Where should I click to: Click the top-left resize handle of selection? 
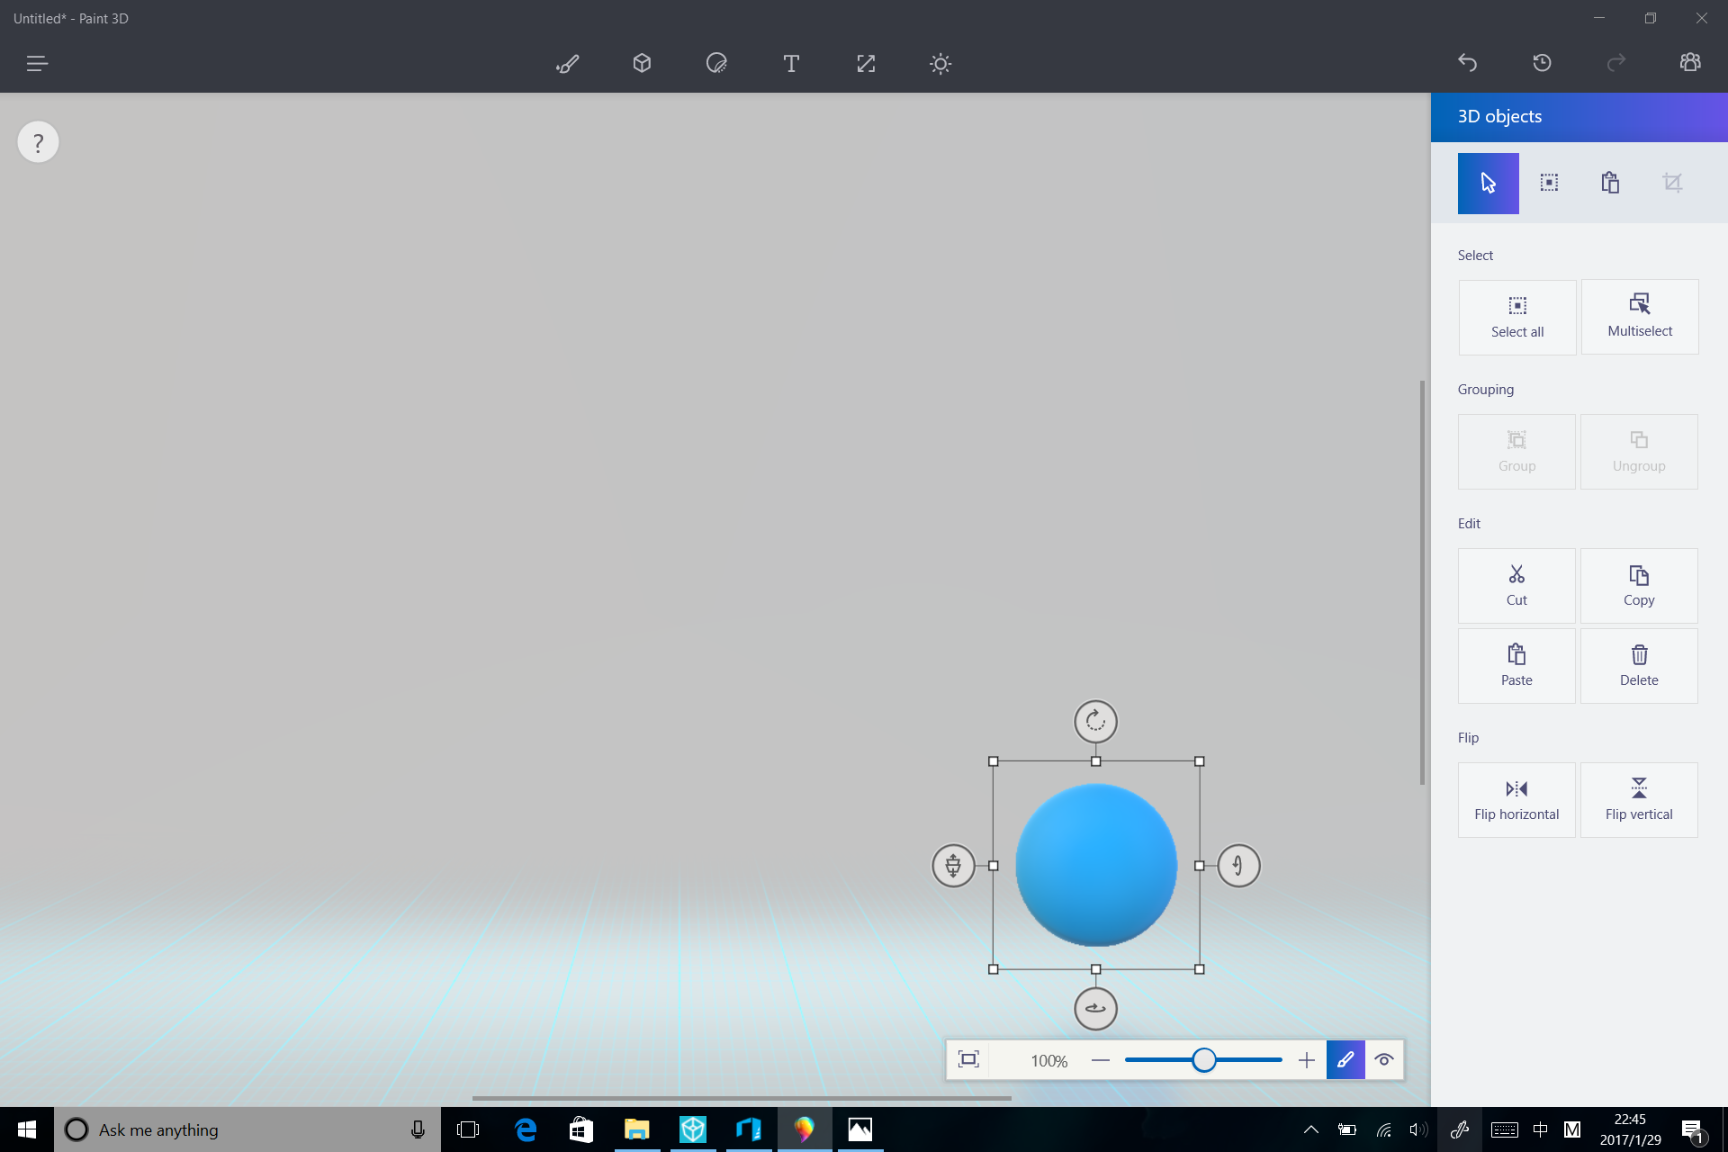click(x=993, y=761)
